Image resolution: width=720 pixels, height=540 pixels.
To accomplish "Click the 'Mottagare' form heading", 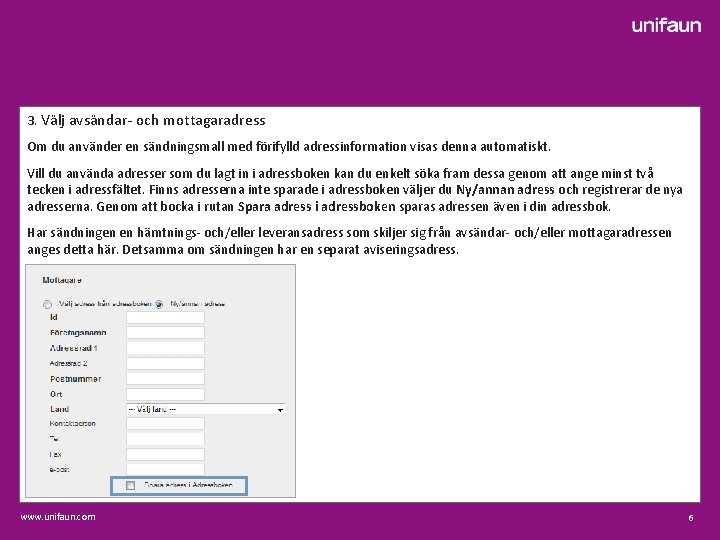I will [x=62, y=280].
